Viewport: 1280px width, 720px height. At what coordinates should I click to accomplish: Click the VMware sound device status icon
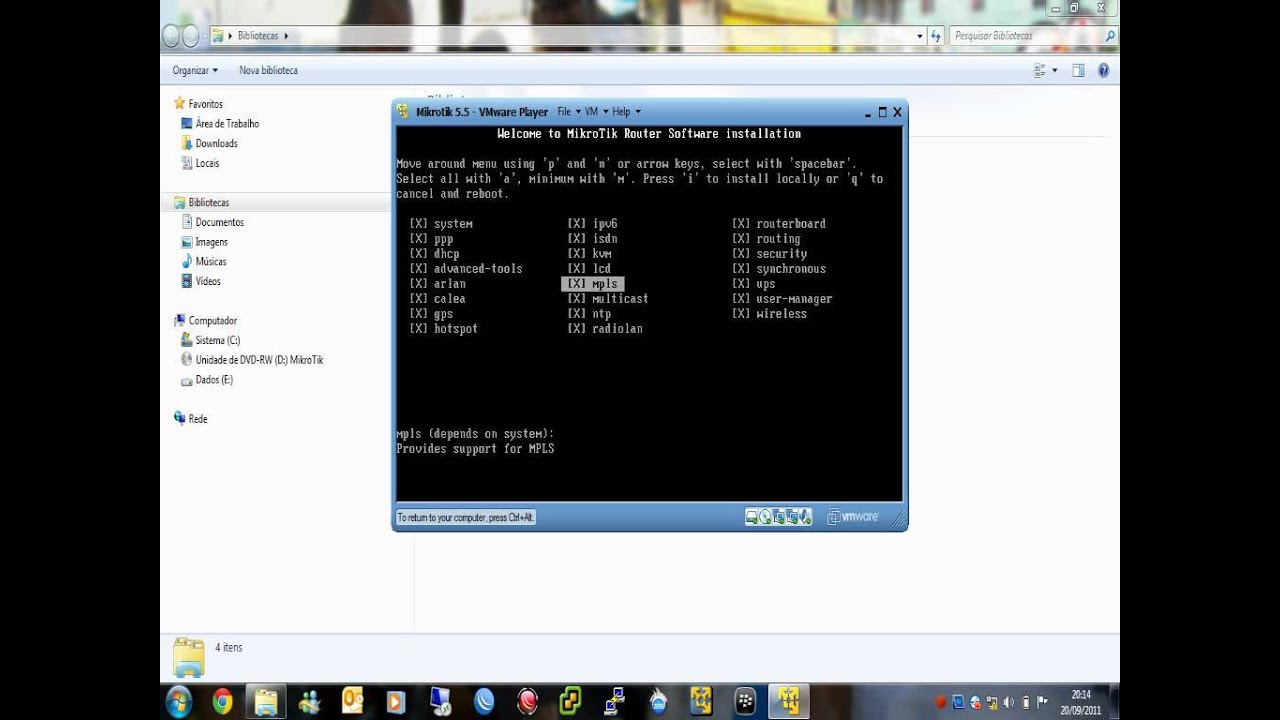click(x=805, y=517)
